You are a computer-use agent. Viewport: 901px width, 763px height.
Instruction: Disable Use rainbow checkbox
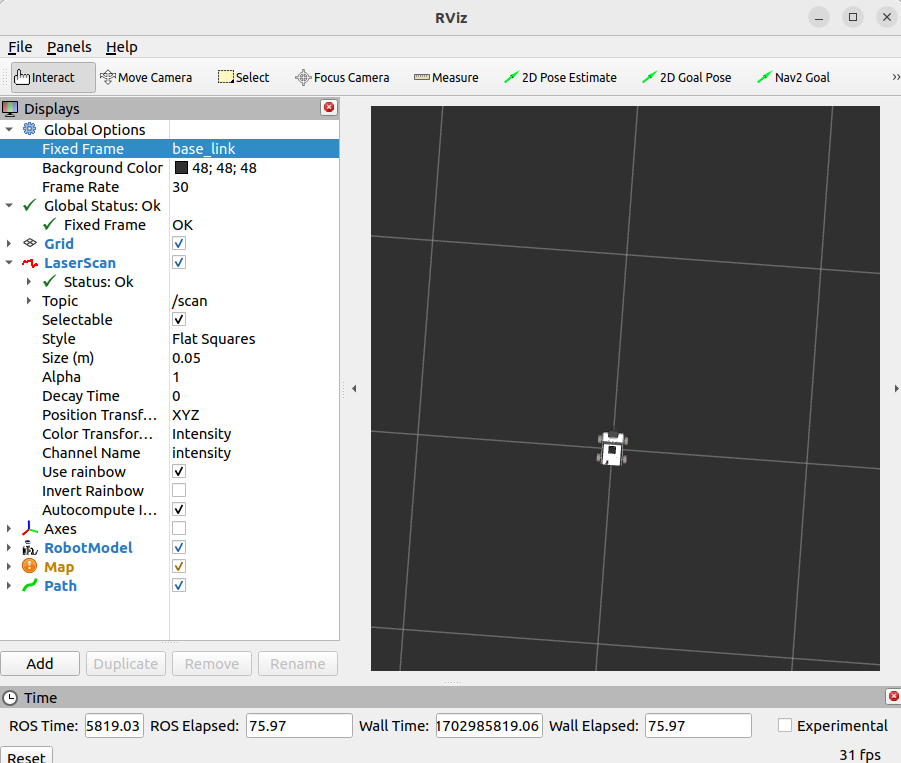pos(179,471)
